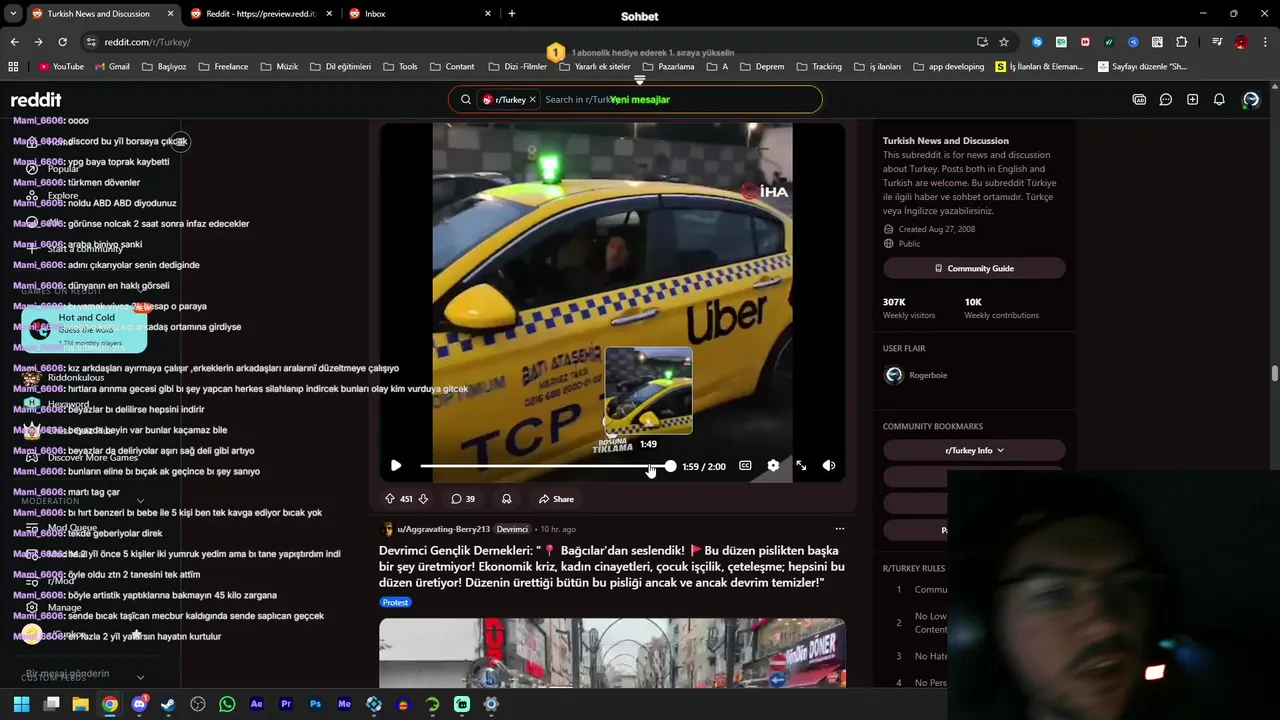Seek on the video progress bar
The height and width of the screenshot is (720, 1280).
545,466
